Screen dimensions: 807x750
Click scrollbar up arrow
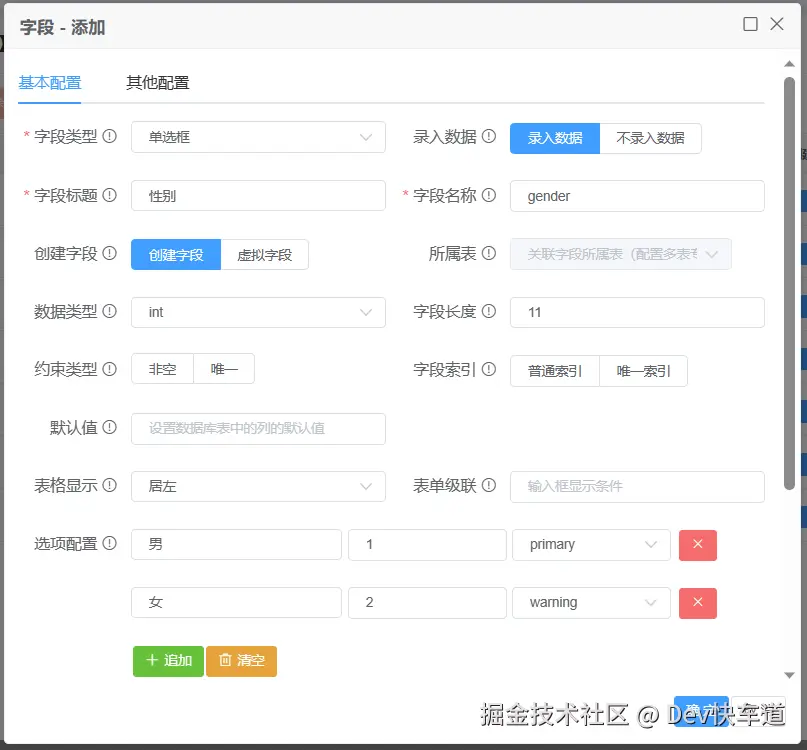pyautogui.click(x=790, y=64)
